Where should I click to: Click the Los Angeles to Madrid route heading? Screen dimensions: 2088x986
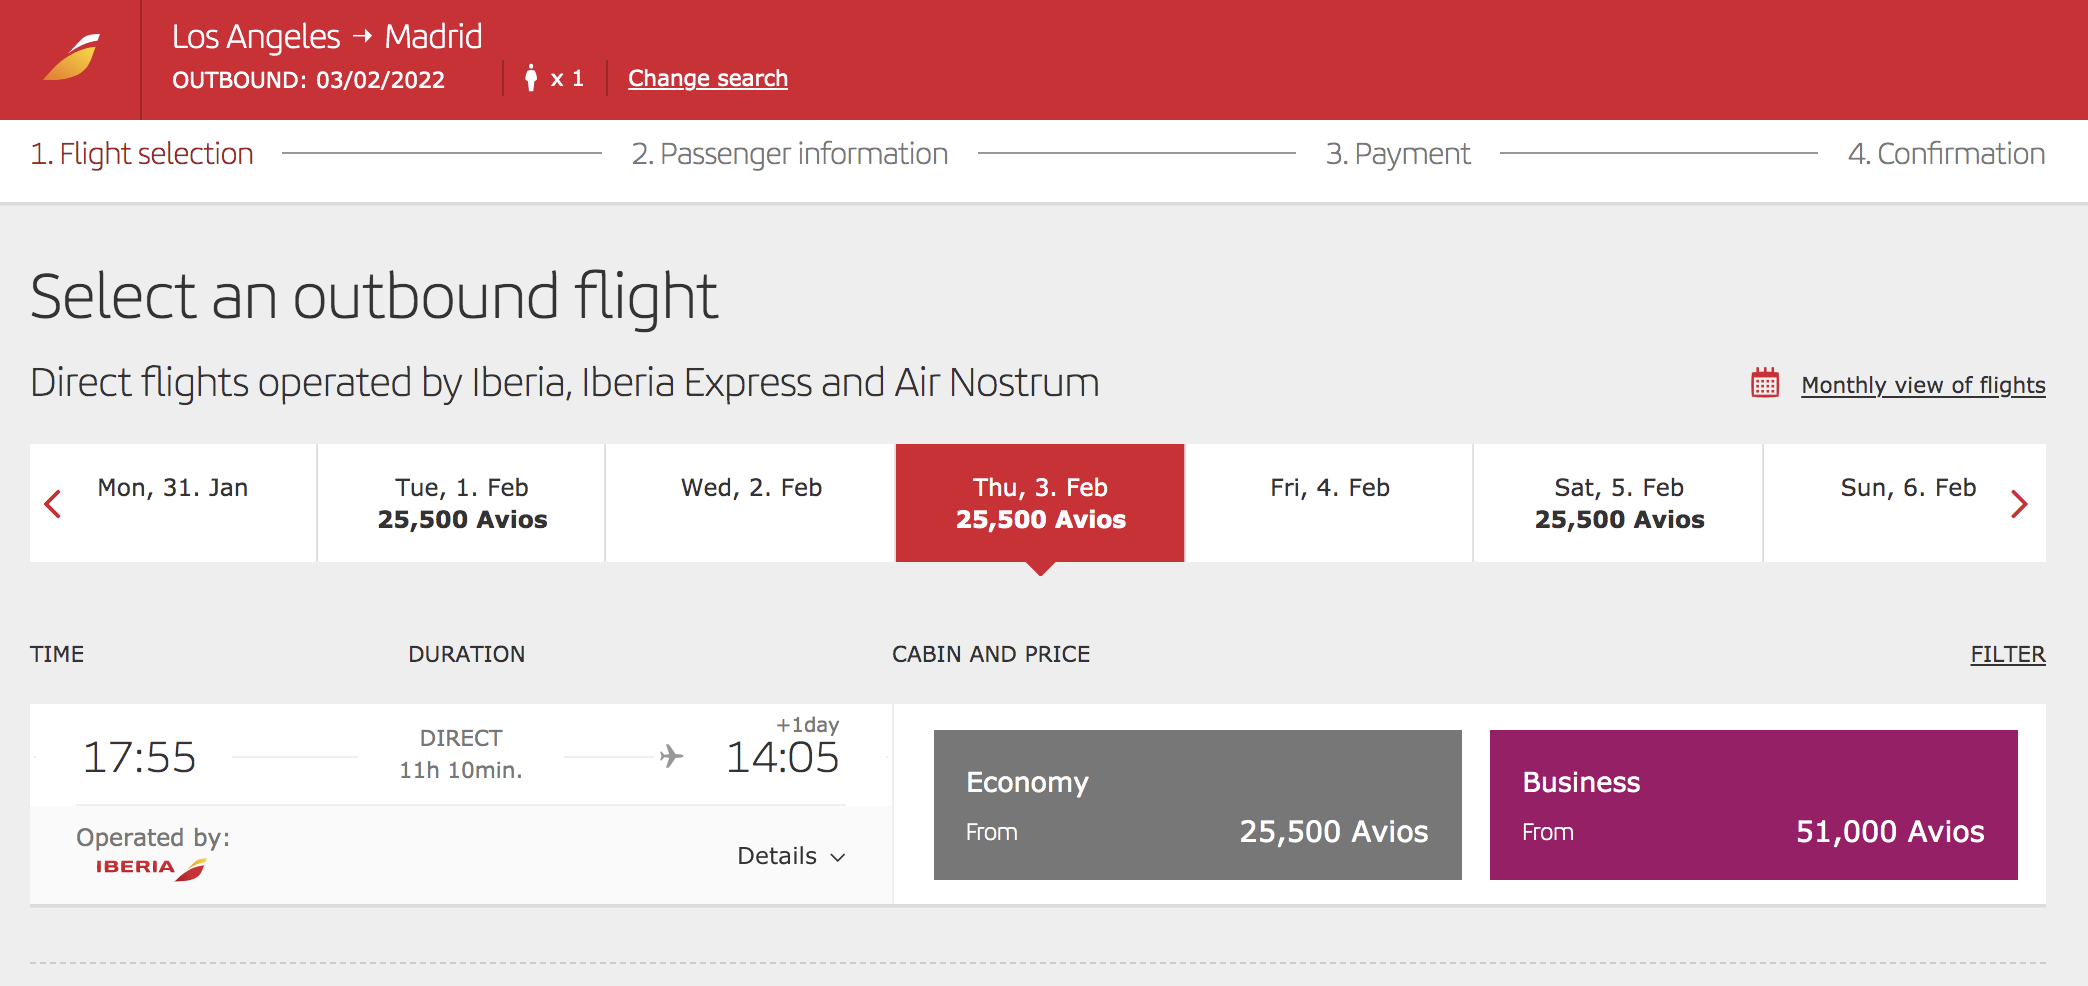pyautogui.click(x=327, y=36)
